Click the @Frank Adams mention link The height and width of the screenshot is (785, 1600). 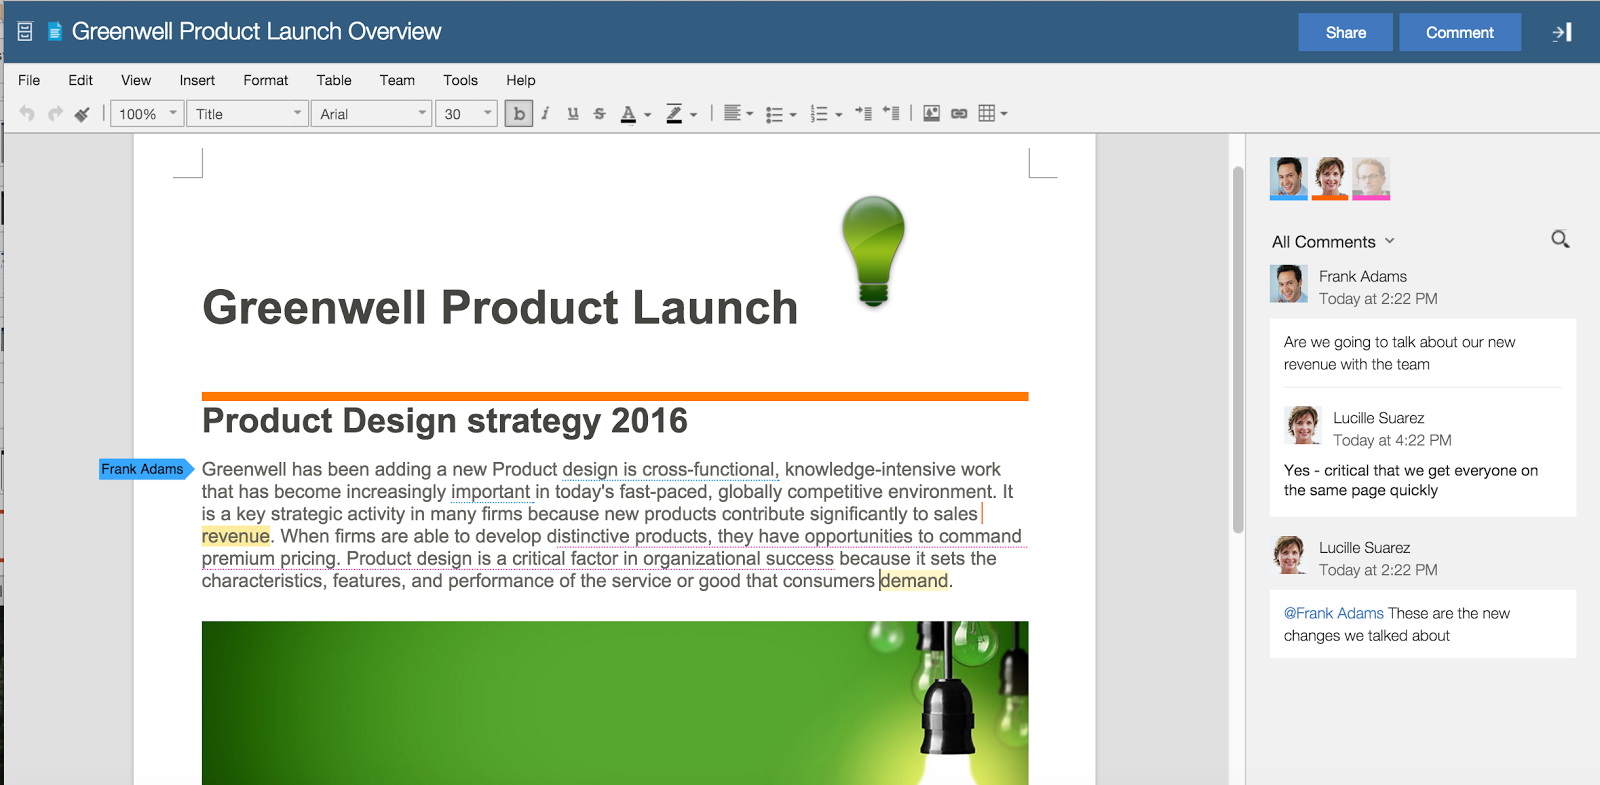1333,613
